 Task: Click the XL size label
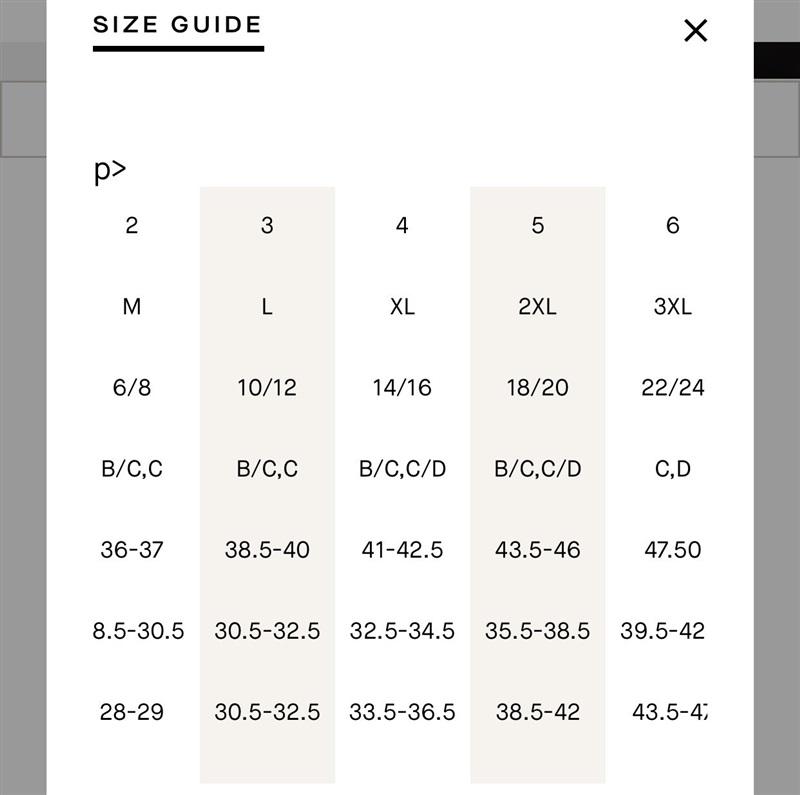[402, 307]
